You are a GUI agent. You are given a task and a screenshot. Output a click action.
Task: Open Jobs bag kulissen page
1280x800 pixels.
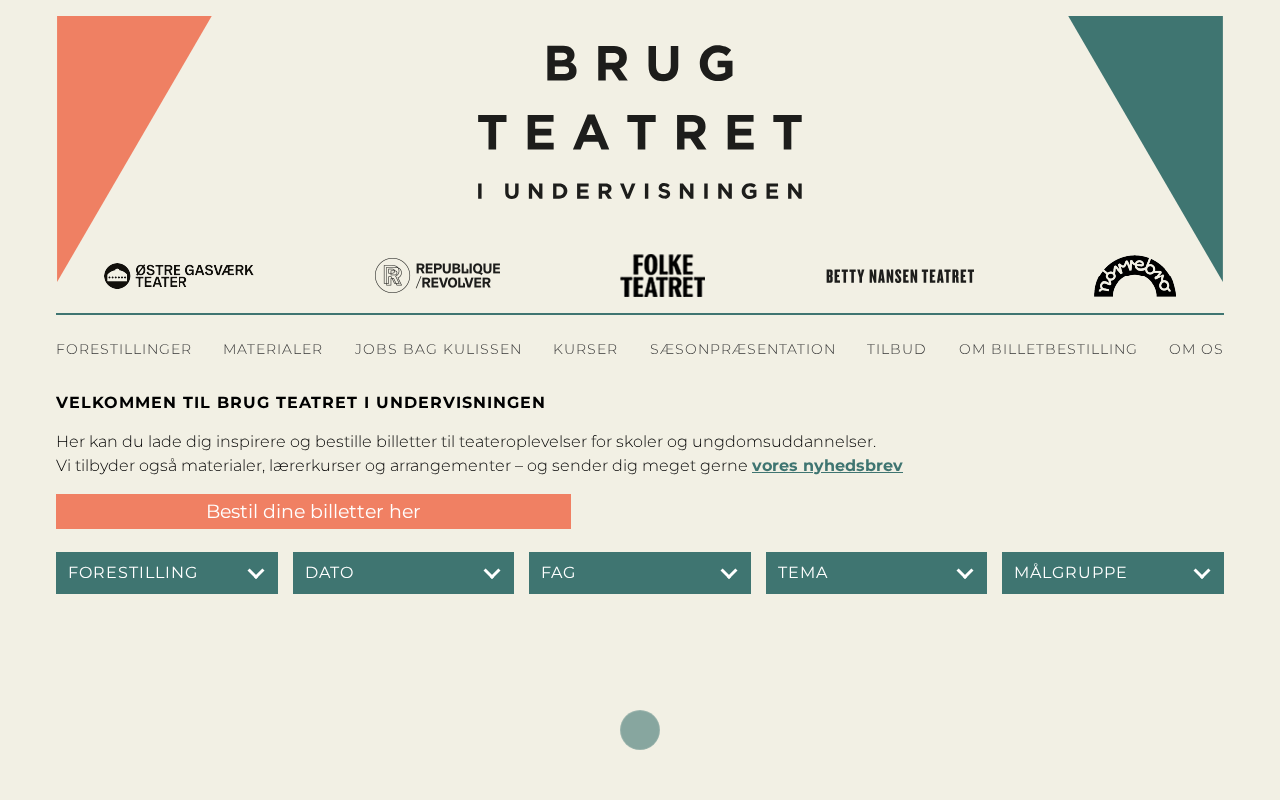point(438,349)
